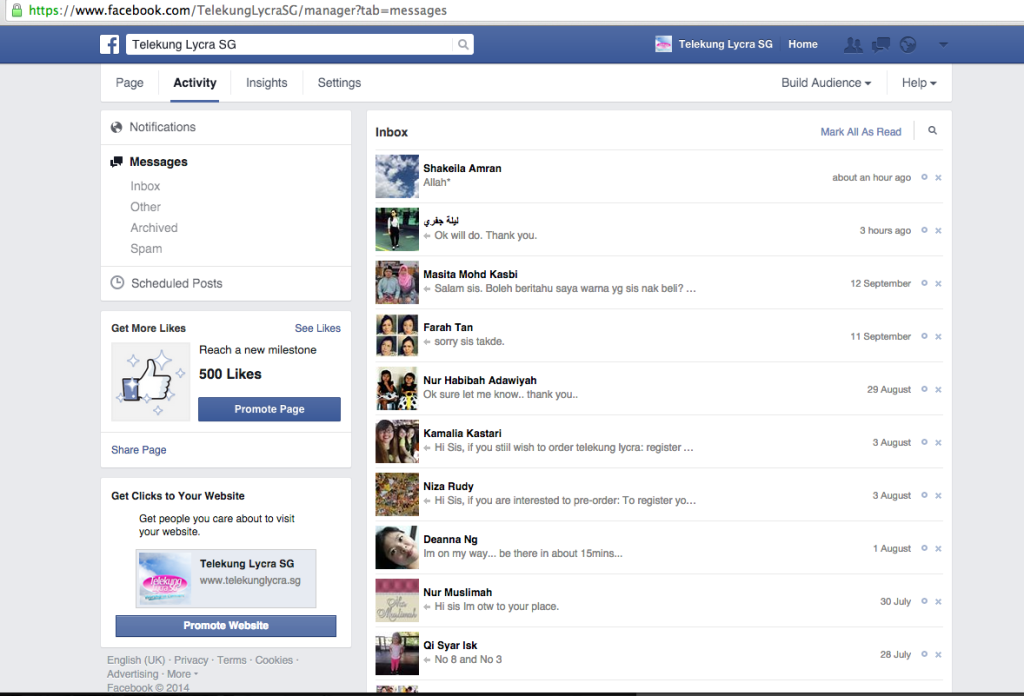Viewport: 1024px width, 696px height.
Task: Open the Cookies footer link
Action: point(274,660)
